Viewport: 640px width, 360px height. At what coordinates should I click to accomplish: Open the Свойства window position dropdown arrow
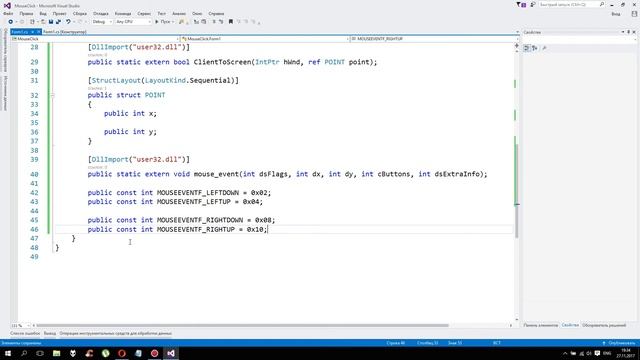click(x=623, y=32)
